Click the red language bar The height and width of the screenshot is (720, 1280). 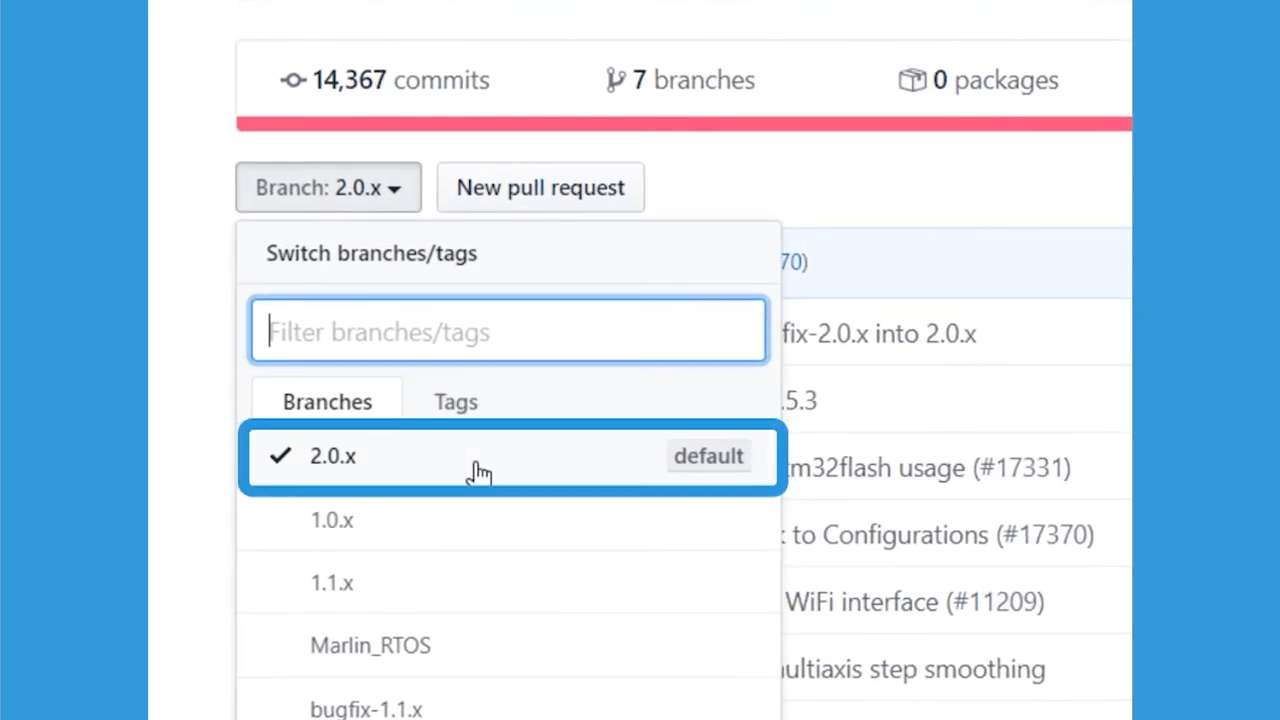pos(684,124)
